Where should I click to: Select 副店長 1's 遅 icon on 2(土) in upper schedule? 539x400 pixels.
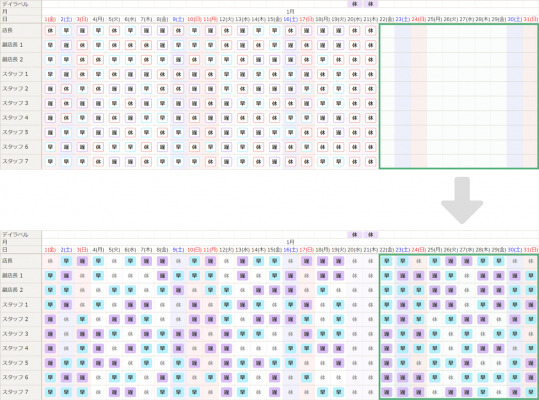[x=66, y=45]
